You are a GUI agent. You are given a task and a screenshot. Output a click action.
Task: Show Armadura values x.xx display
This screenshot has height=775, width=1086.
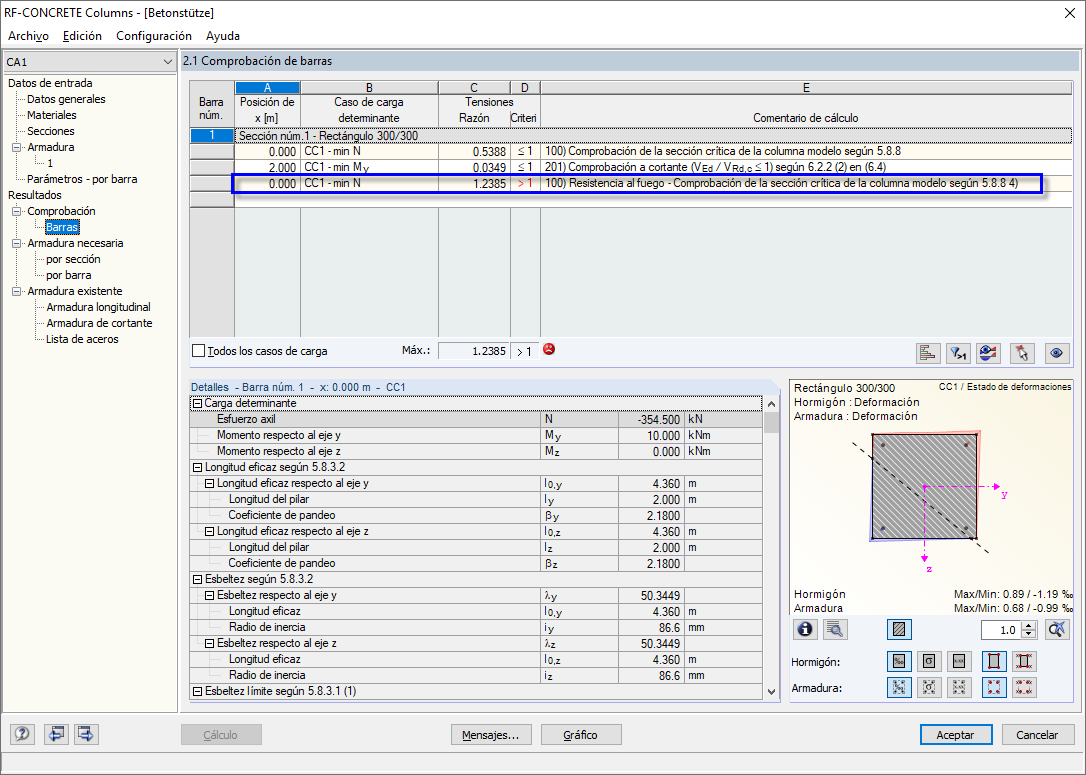coord(959,687)
